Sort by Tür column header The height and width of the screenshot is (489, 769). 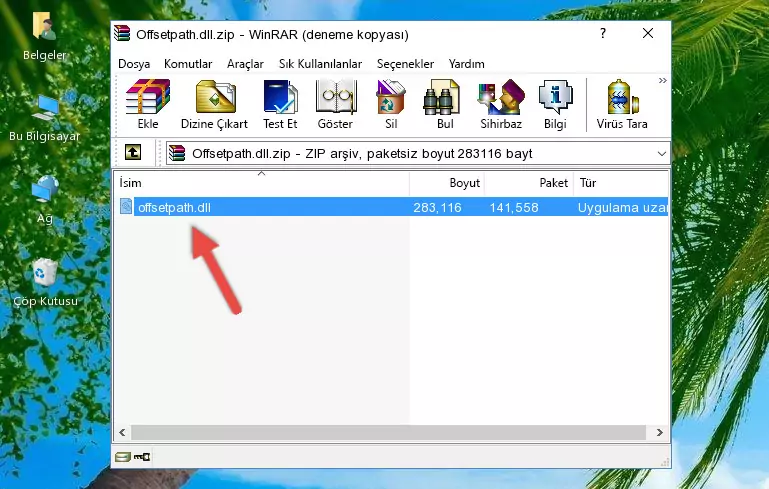(x=621, y=182)
